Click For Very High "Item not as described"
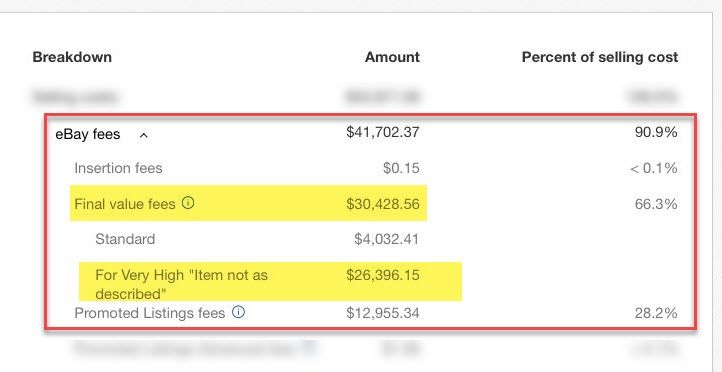The height and width of the screenshot is (372, 722). click(181, 284)
